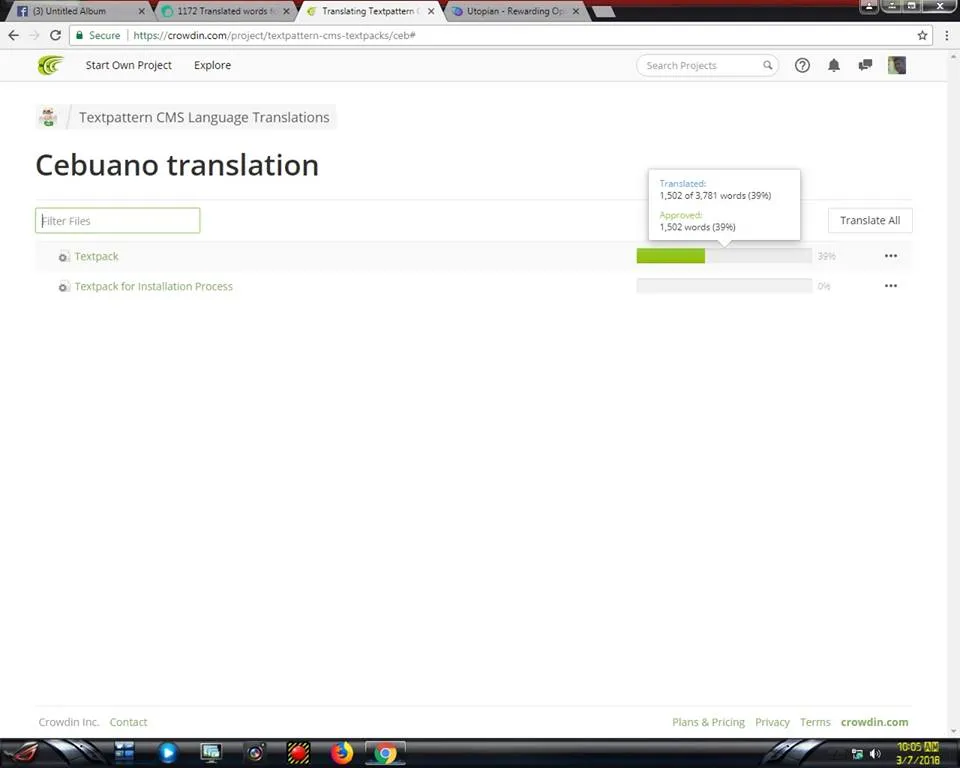Open more options for Installation Process row
The image size is (960, 768).
tap(891, 286)
